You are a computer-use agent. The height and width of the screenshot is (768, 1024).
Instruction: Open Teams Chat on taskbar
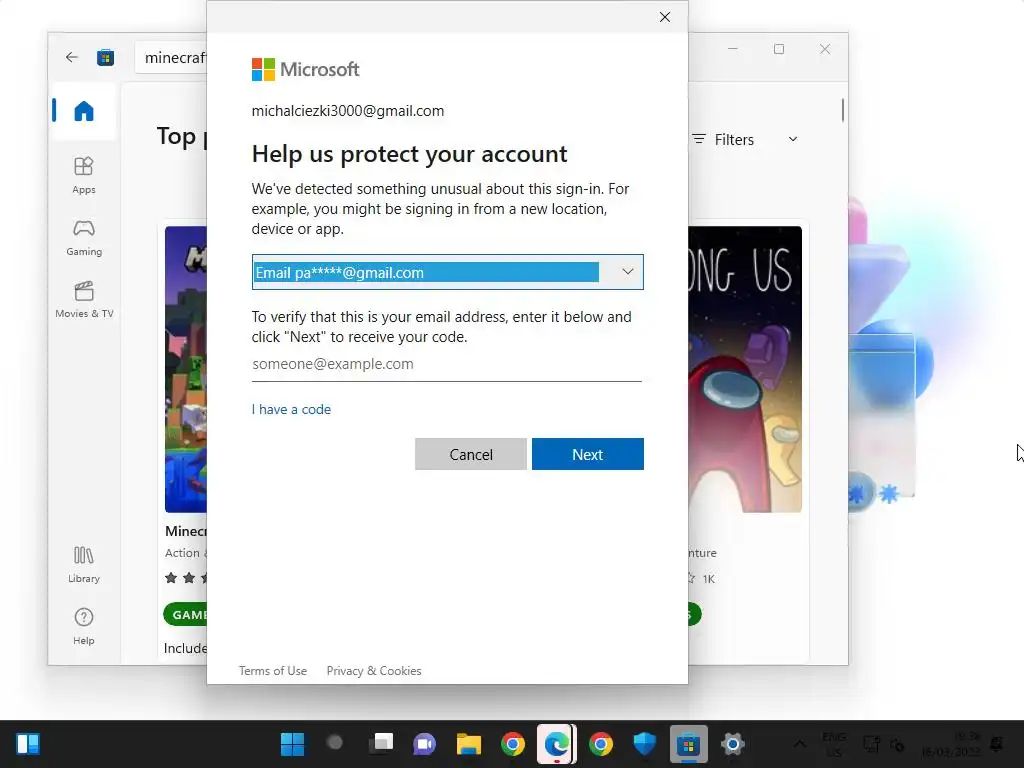(x=424, y=744)
